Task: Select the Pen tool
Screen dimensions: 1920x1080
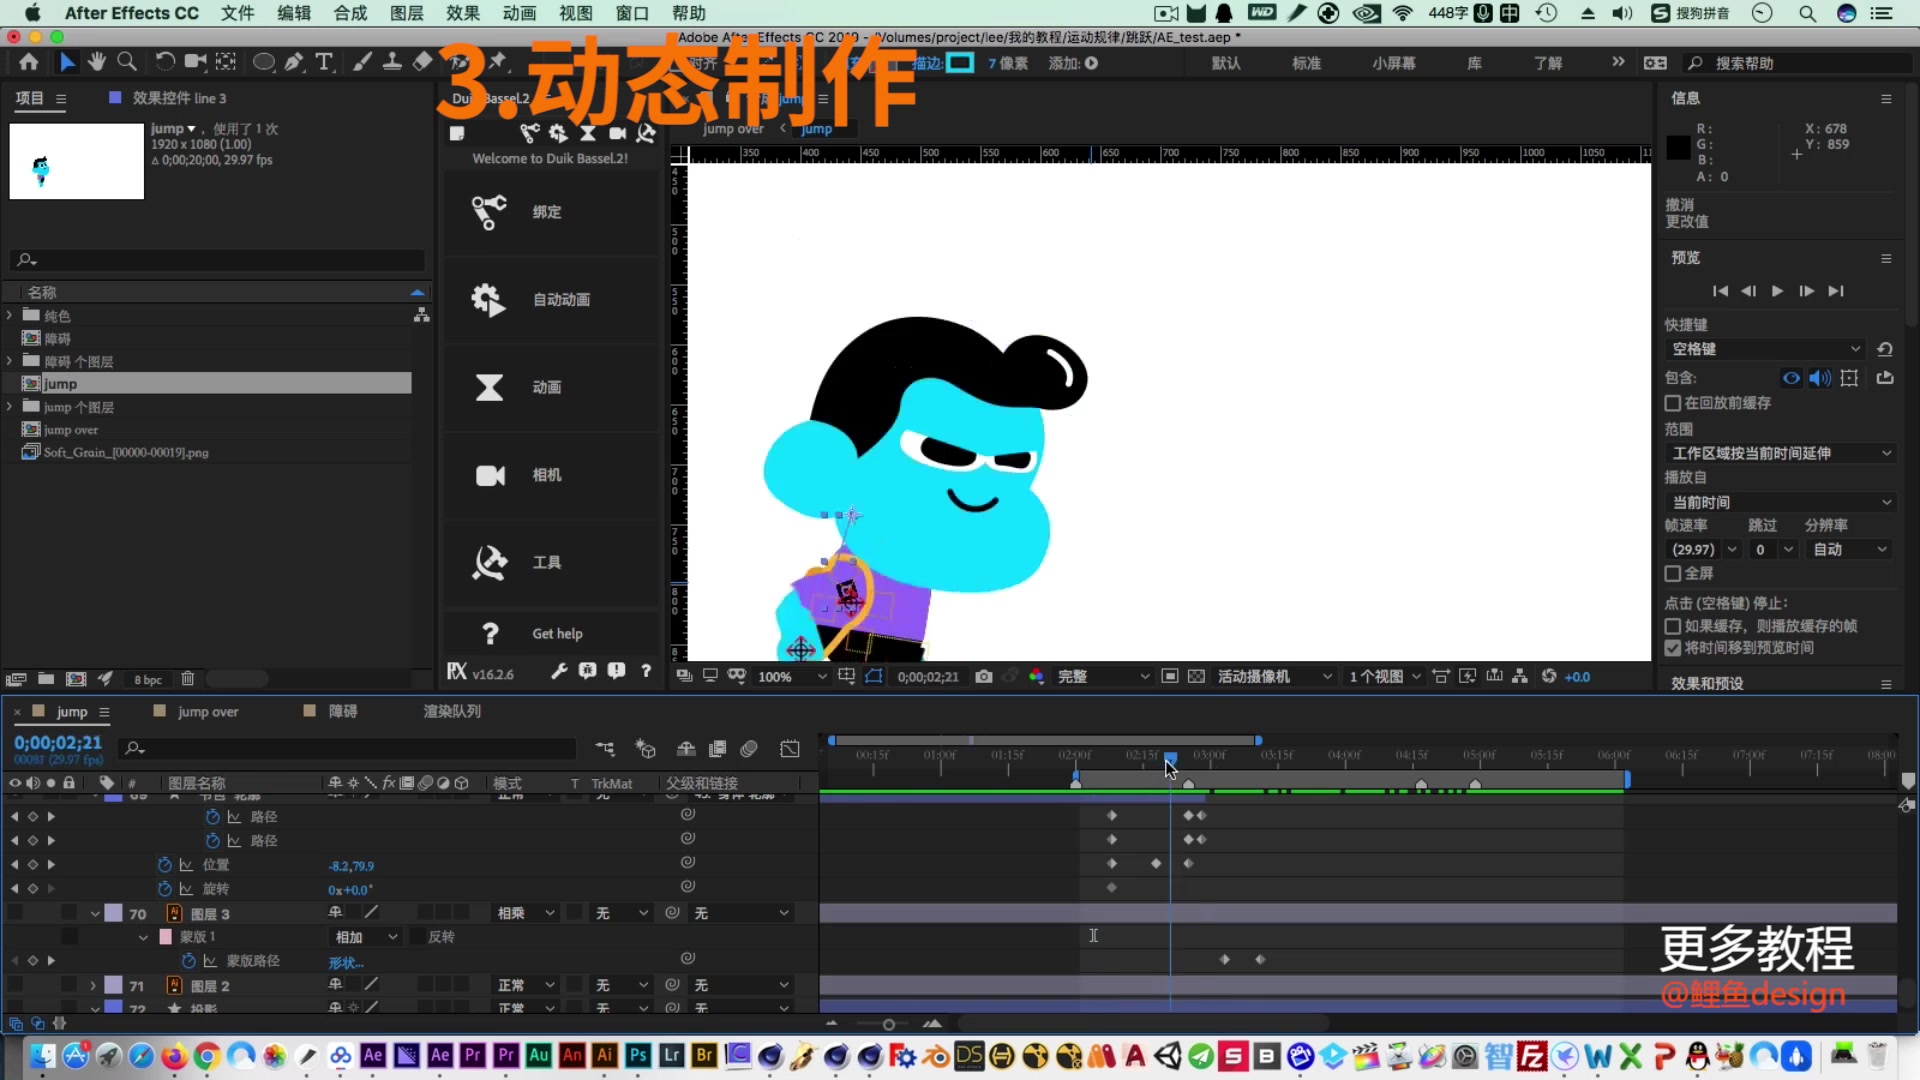Action: (294, 61)
